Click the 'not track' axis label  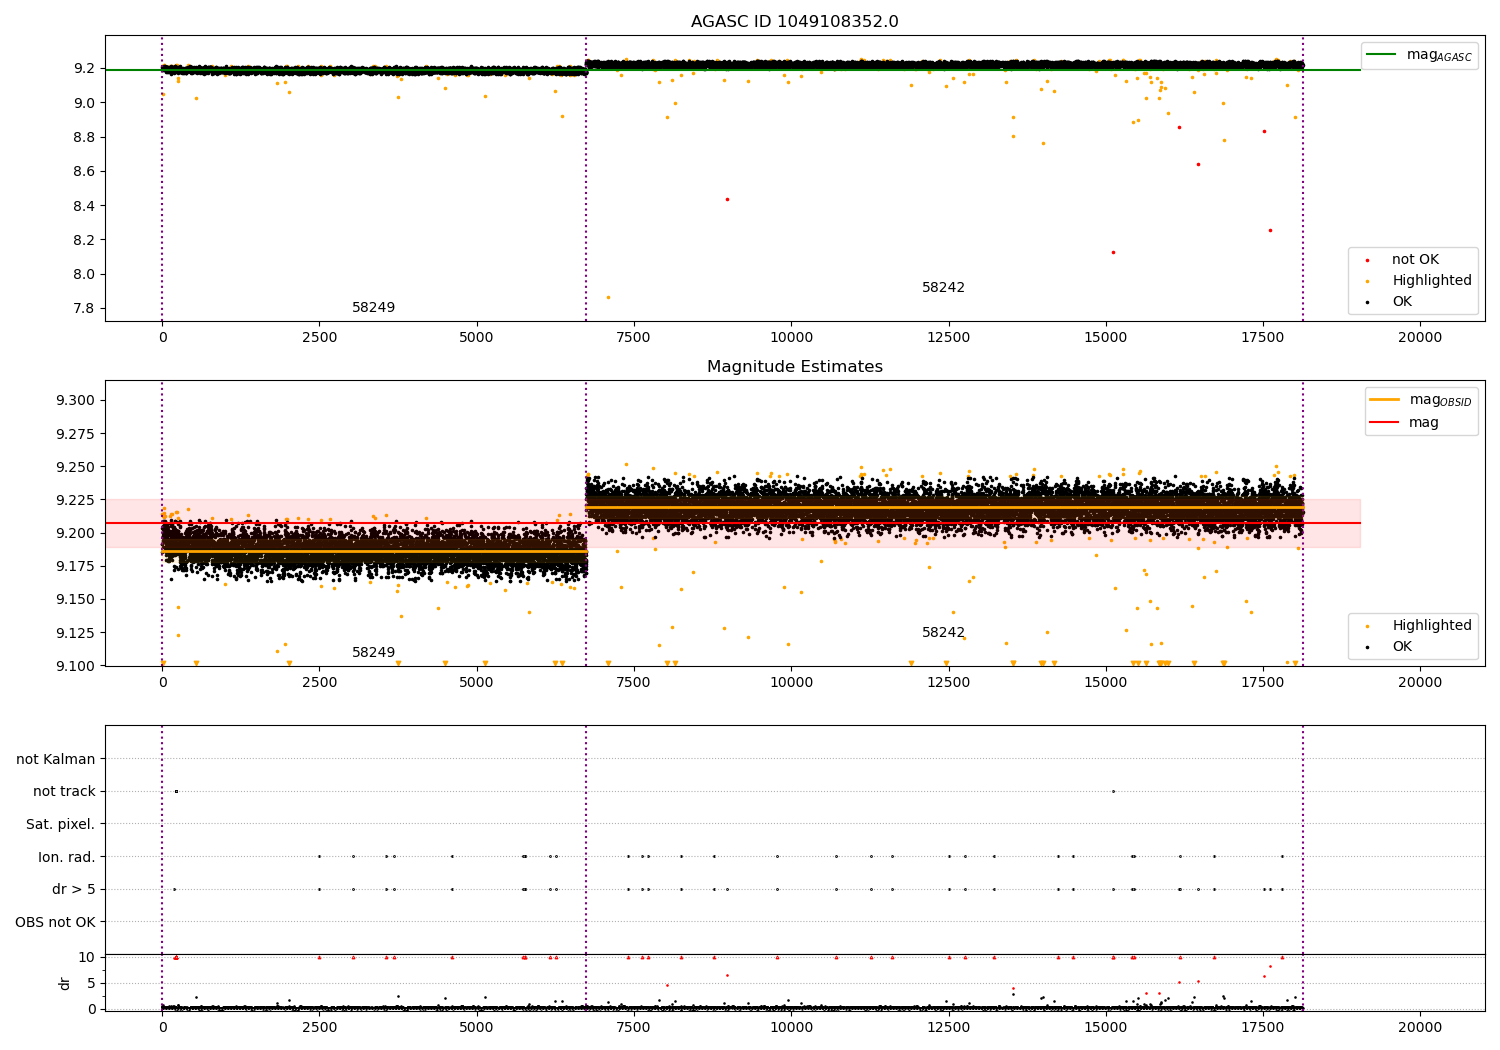pyautogui.click(x=64, y=792)
